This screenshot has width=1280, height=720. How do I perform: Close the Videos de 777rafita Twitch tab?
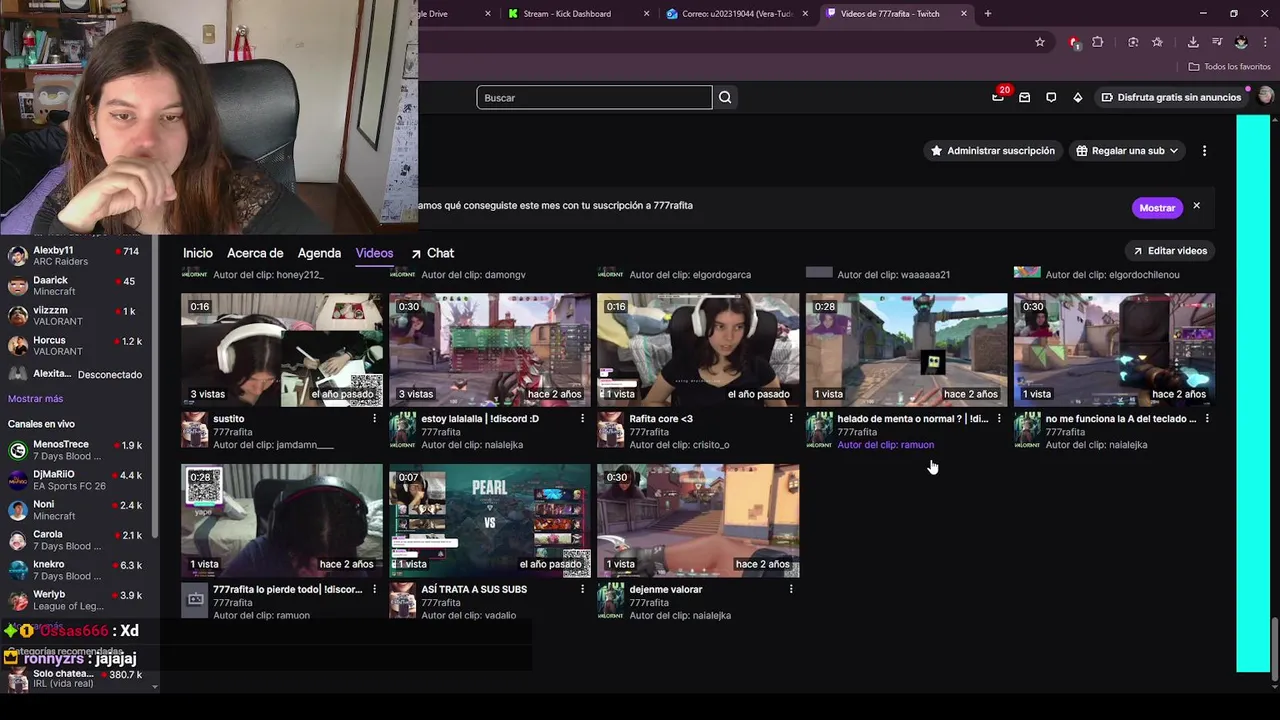point(964,14)
